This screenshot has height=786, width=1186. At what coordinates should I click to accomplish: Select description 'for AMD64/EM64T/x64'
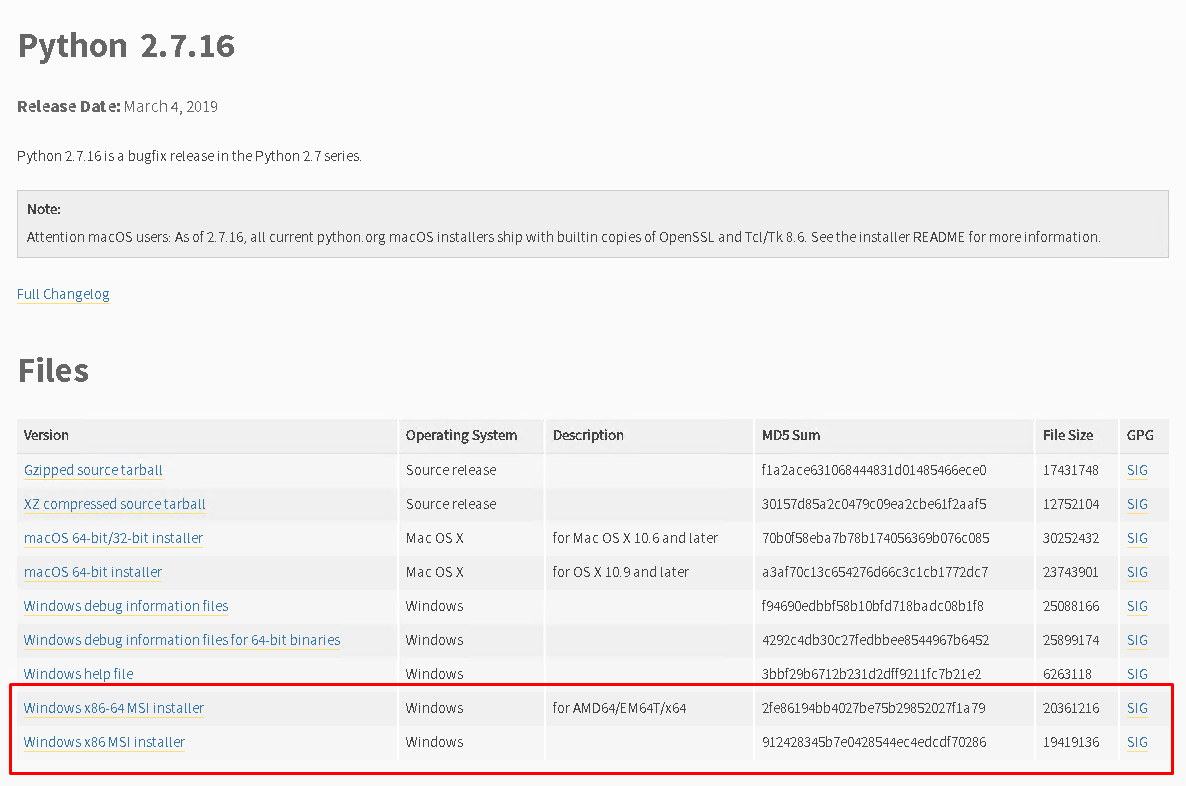(619, 708)
